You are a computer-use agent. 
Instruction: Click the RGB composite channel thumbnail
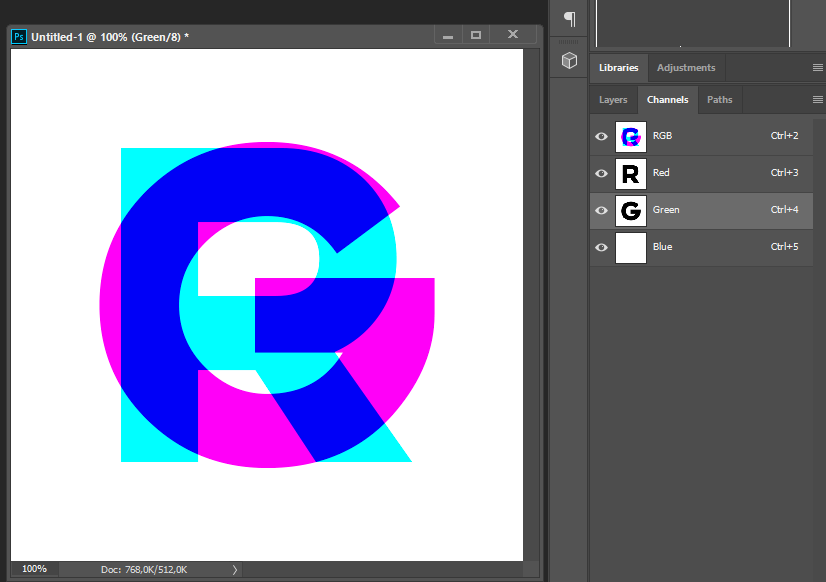tap(631, 136)
